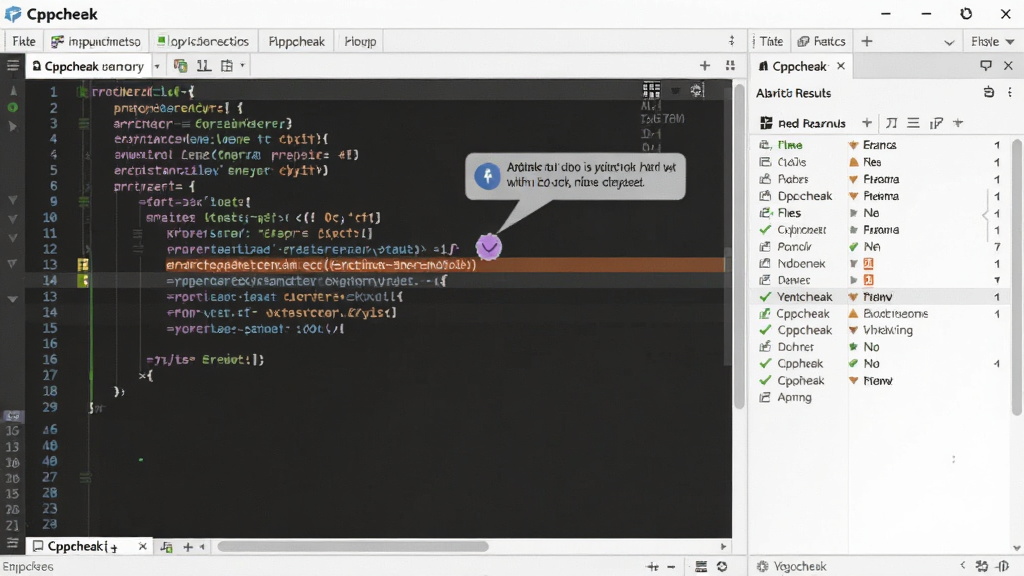Toggle the check mark on Cppheak No row
The height and width of the screenshot is (576, 1024).
point(765,363)
